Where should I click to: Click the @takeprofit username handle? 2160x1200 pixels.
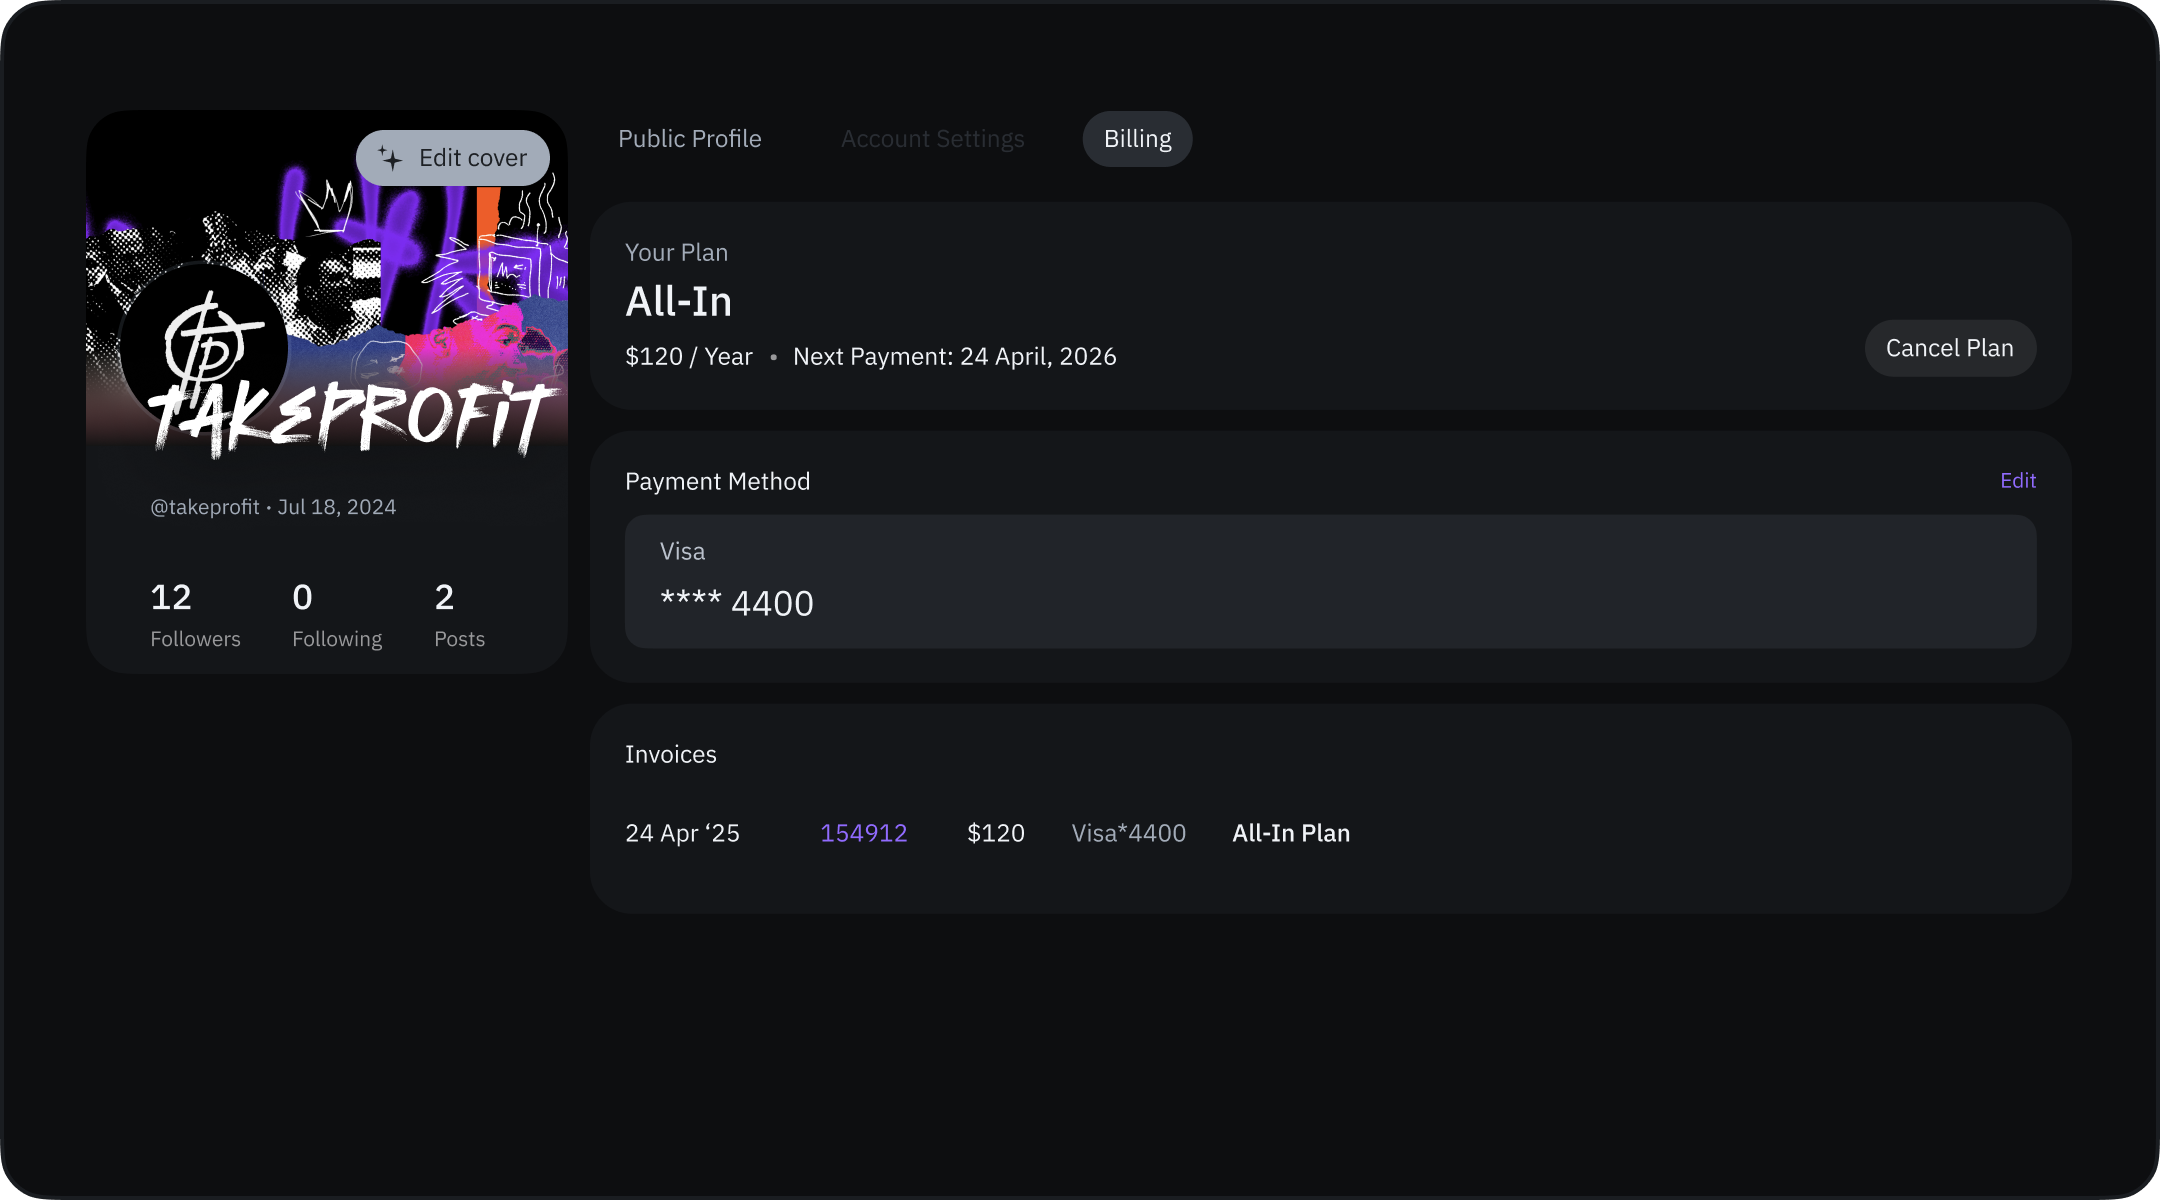205,507
